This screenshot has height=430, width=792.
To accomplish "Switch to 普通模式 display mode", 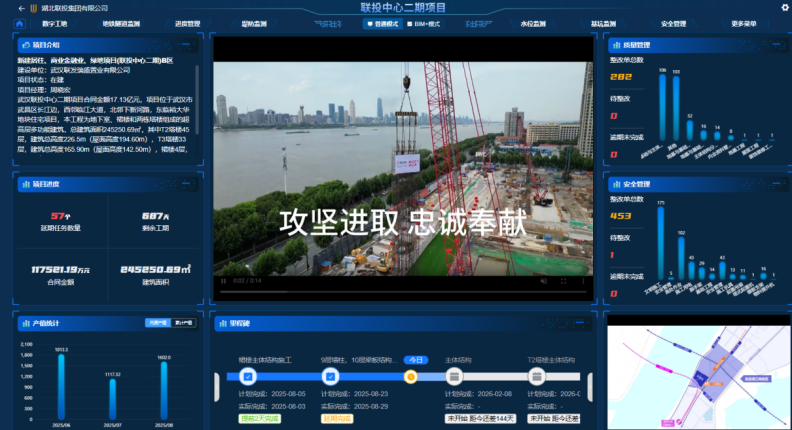I will click(x=383, y=22).
